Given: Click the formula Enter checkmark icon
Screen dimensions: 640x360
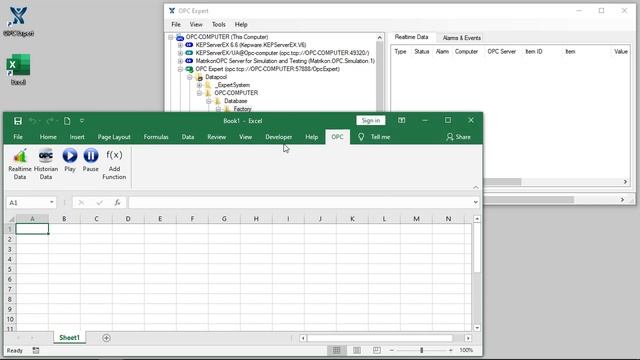Looking at the screenshot, I should coord(100,202).
